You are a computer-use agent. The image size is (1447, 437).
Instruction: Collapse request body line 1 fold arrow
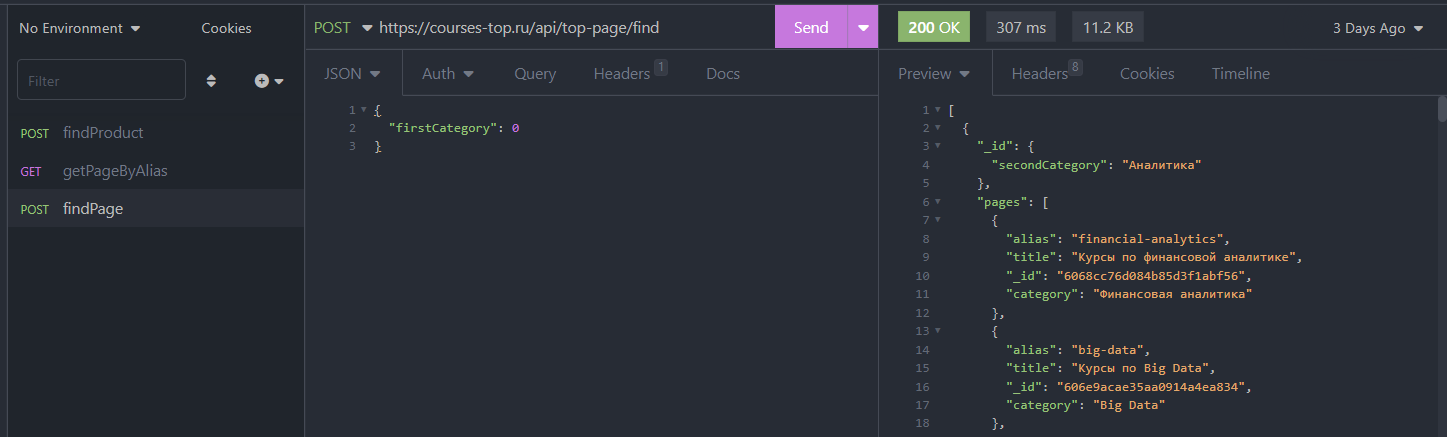point(363,110)
